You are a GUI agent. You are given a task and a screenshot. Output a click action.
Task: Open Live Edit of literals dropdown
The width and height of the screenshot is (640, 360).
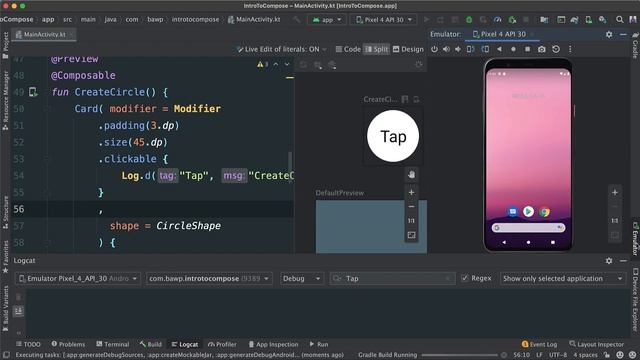pos(282,49)
